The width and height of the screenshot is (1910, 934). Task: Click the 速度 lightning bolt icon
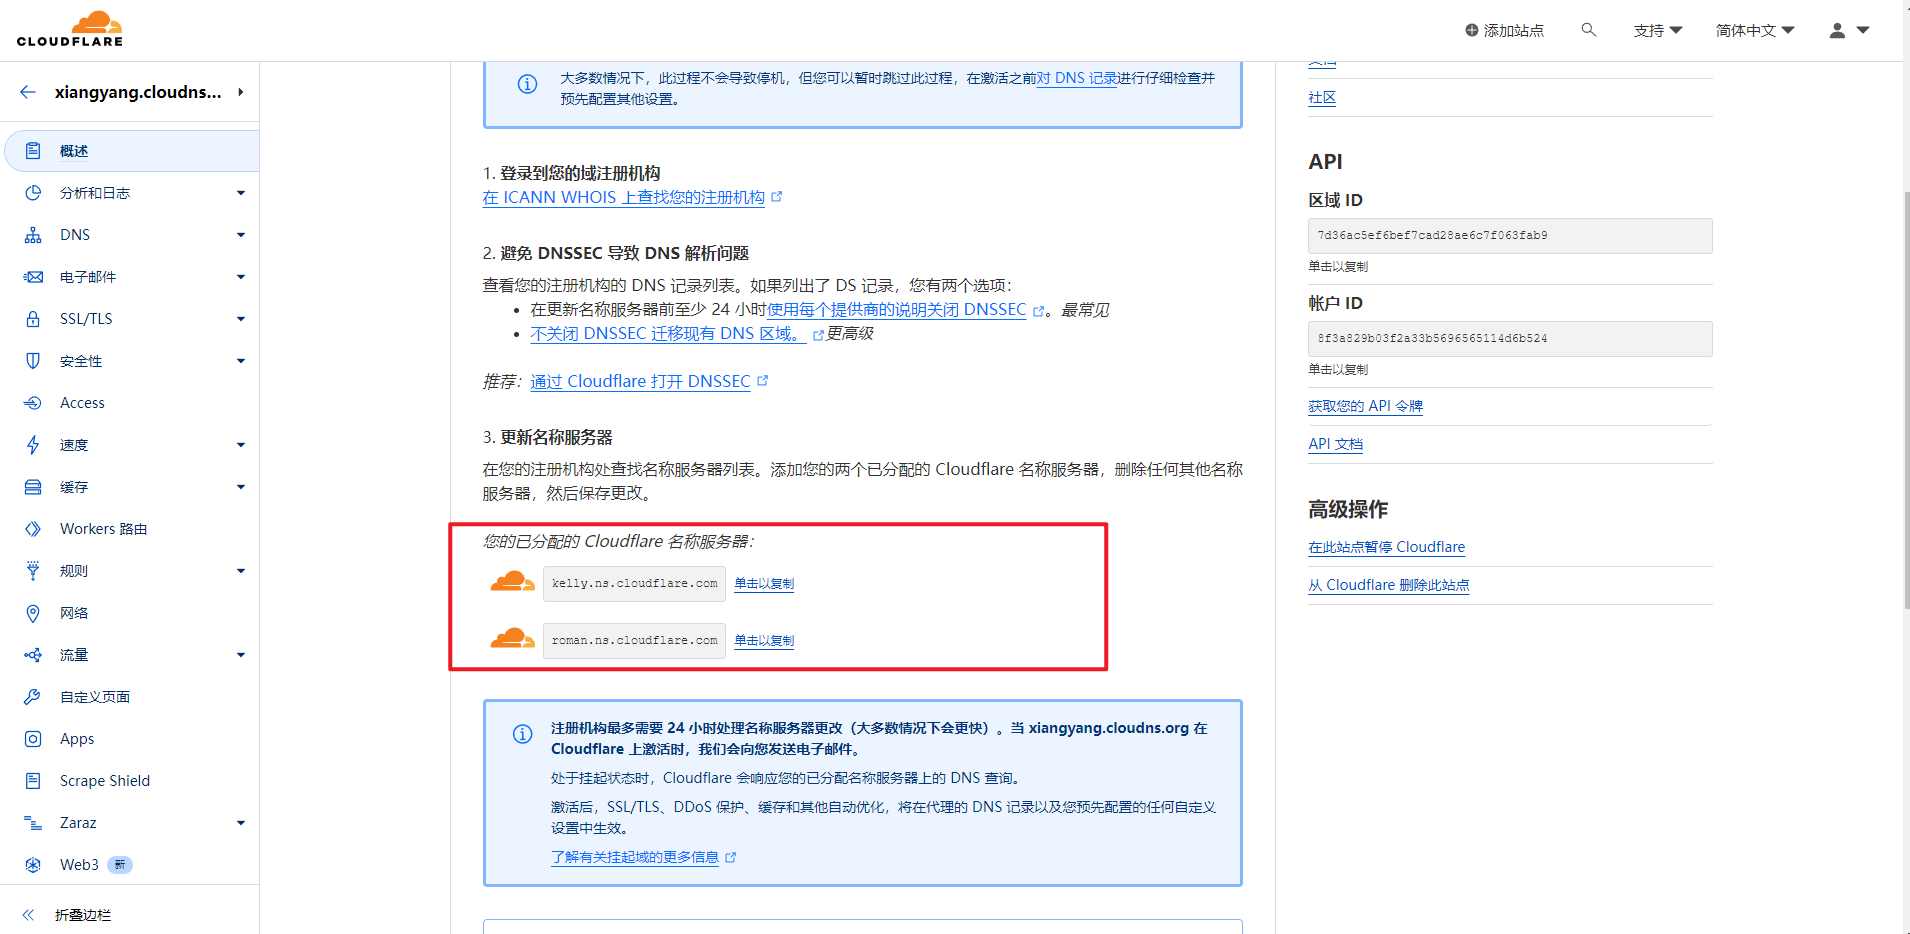pyautogui.click(x=33, y=445)
